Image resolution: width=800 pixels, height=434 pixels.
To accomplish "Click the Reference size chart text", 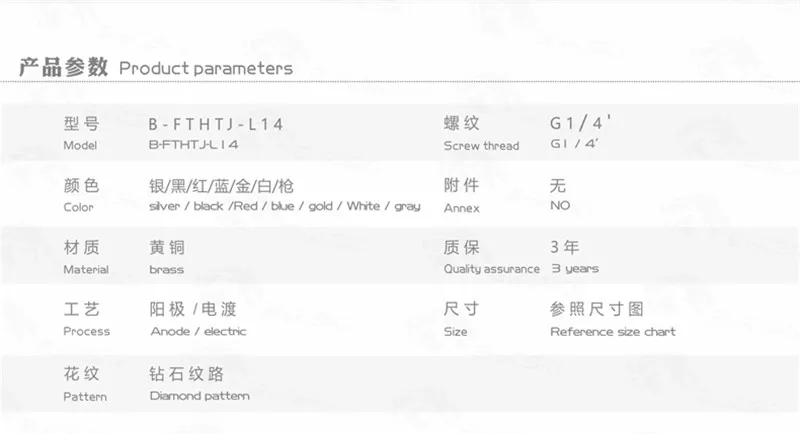I will pyautogui.click(x=613, y=332).
